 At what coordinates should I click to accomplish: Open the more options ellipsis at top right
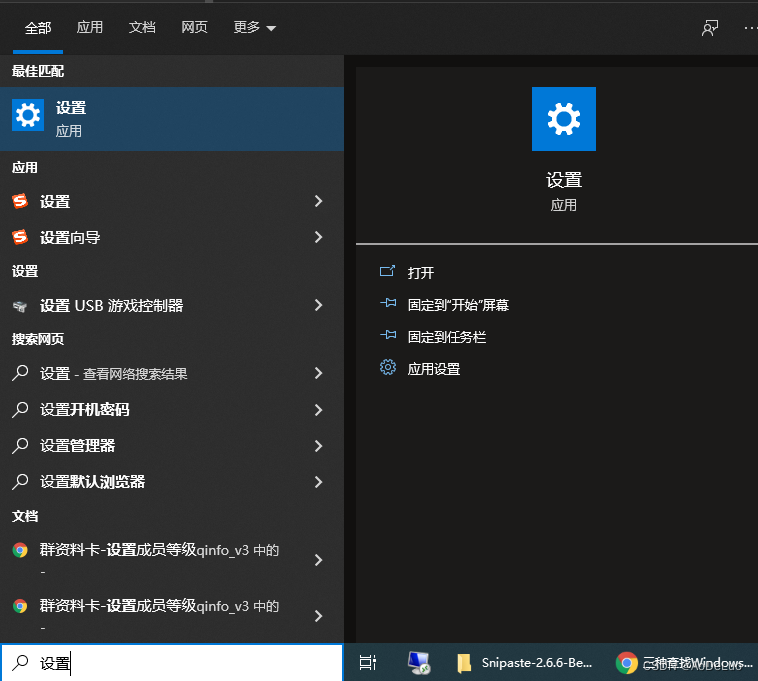[751, 28]
